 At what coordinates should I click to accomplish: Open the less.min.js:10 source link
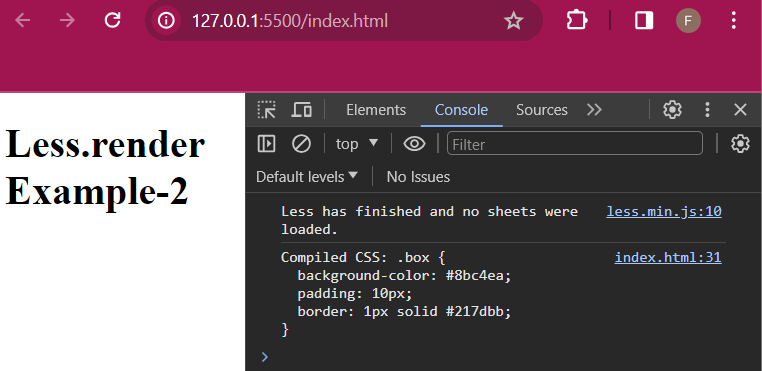[x=664, y=212]
